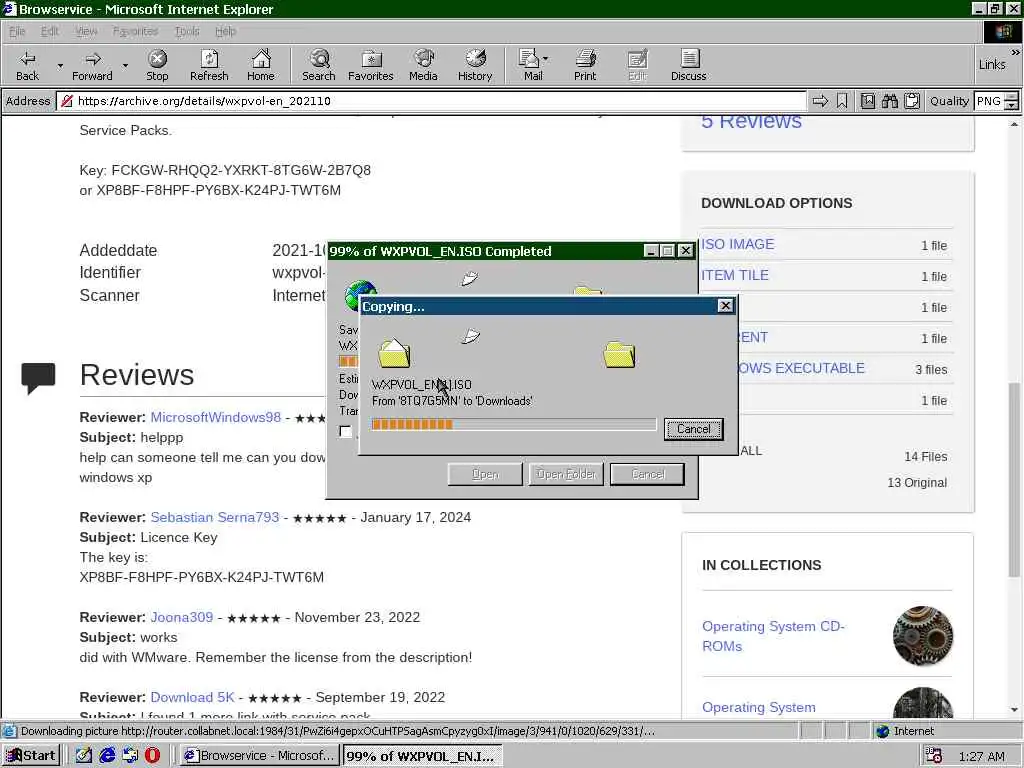Click the page vertical scrollbar thumb
The width and height of the screenshot is (1024, 768).
[x=1015, y=479]
